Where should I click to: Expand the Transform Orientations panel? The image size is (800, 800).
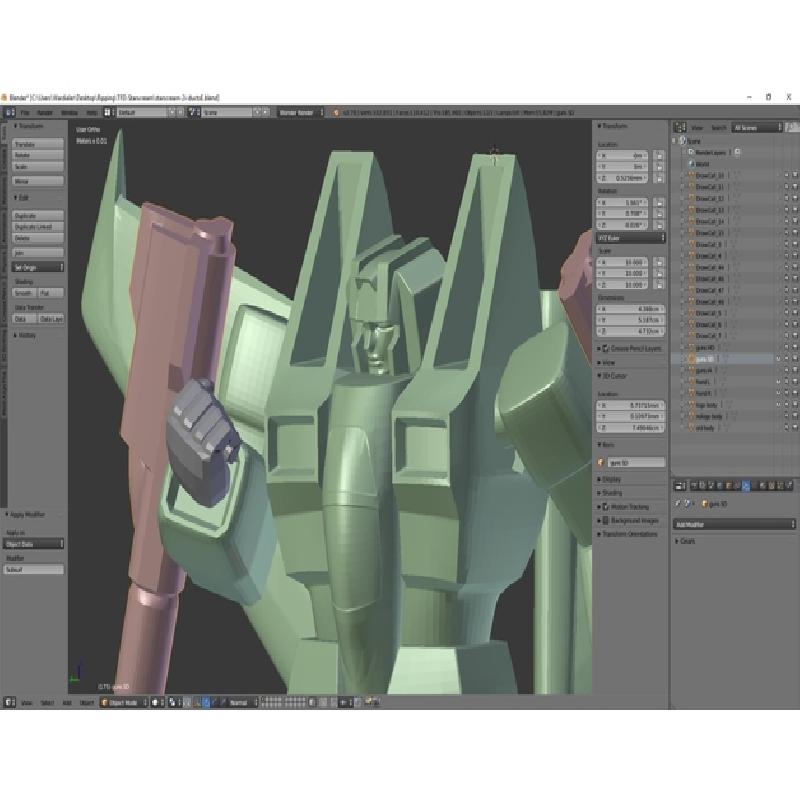(629, 534)
